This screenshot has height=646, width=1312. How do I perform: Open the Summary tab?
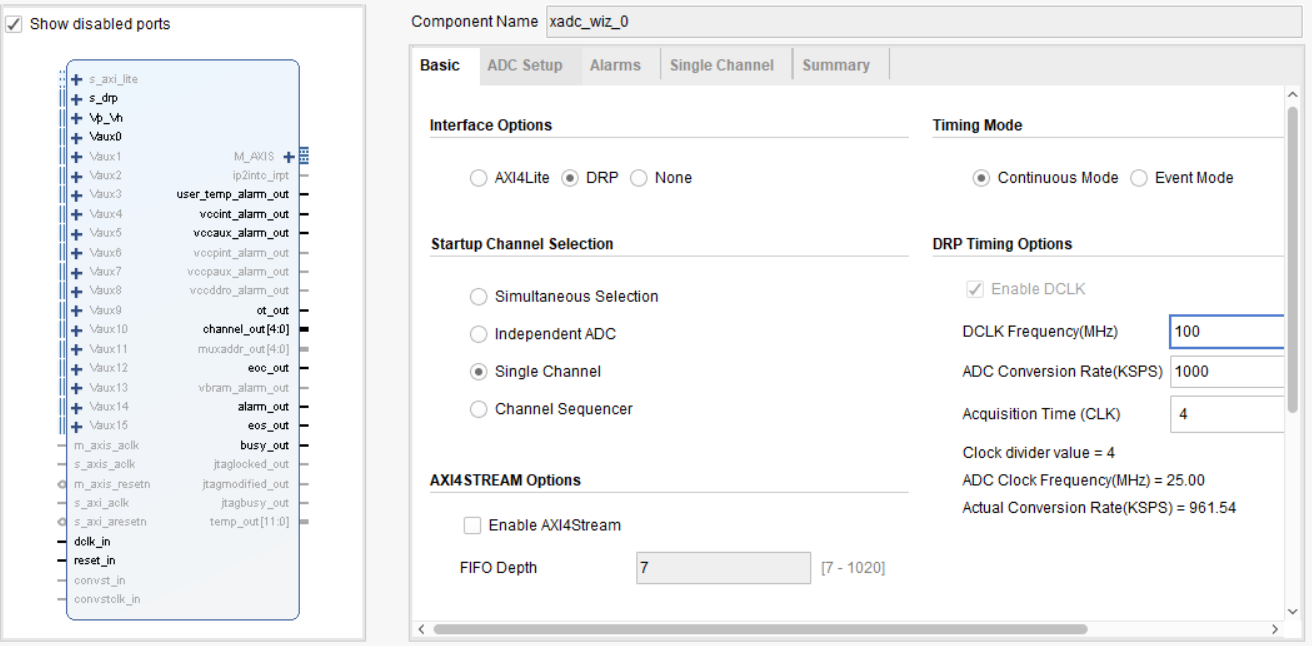[x=835, y=65]
